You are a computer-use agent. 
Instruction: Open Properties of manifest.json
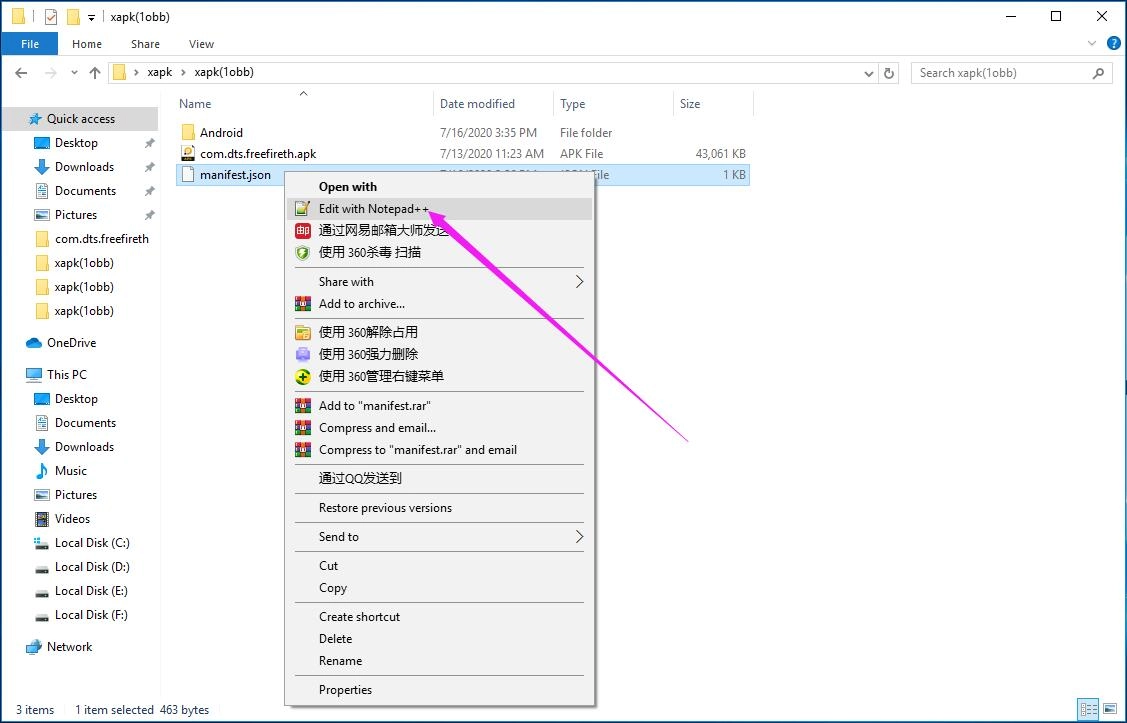point(345,689)
